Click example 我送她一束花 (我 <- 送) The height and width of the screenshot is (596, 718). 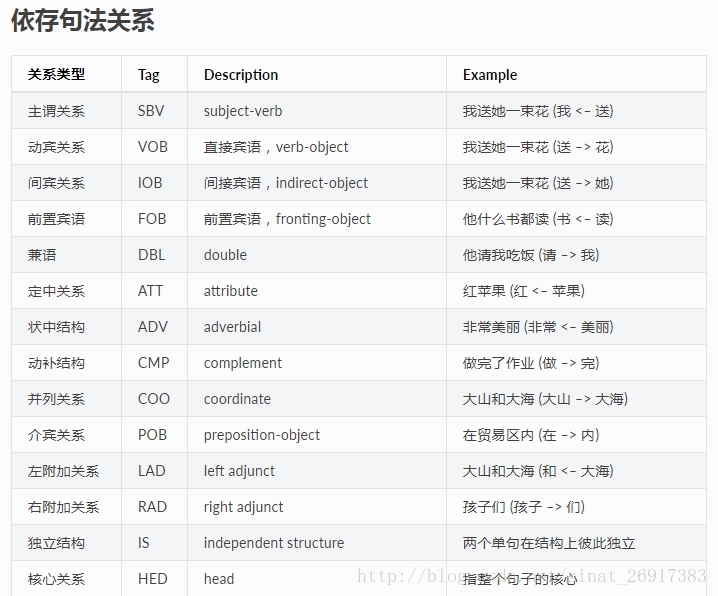pos(538,111)
